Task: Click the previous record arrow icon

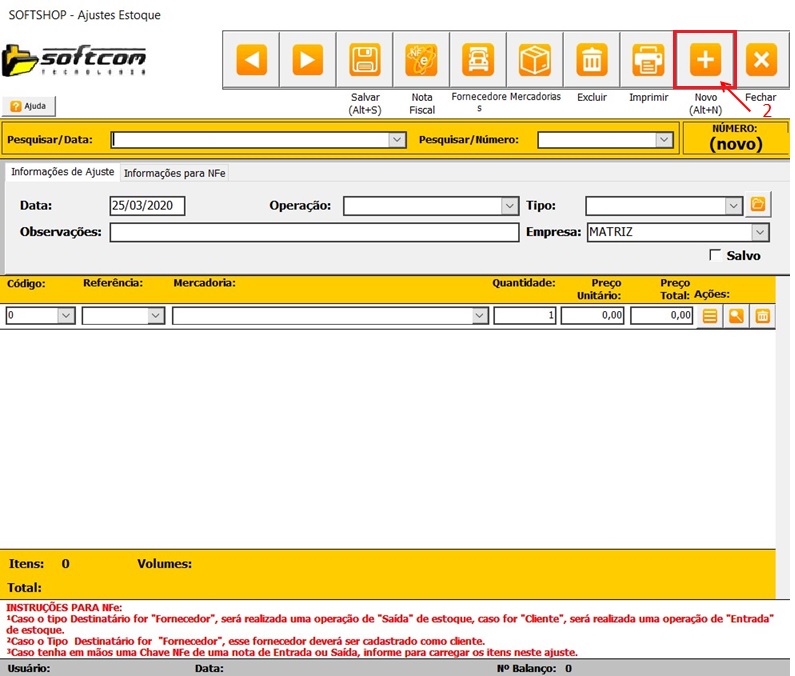Action: pos(250,60)
